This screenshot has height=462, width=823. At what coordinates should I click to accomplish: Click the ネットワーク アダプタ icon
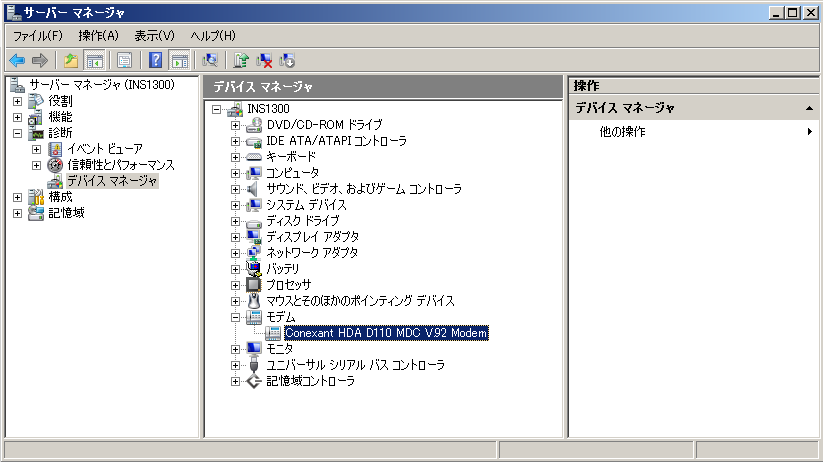click(x=254, y=253)
